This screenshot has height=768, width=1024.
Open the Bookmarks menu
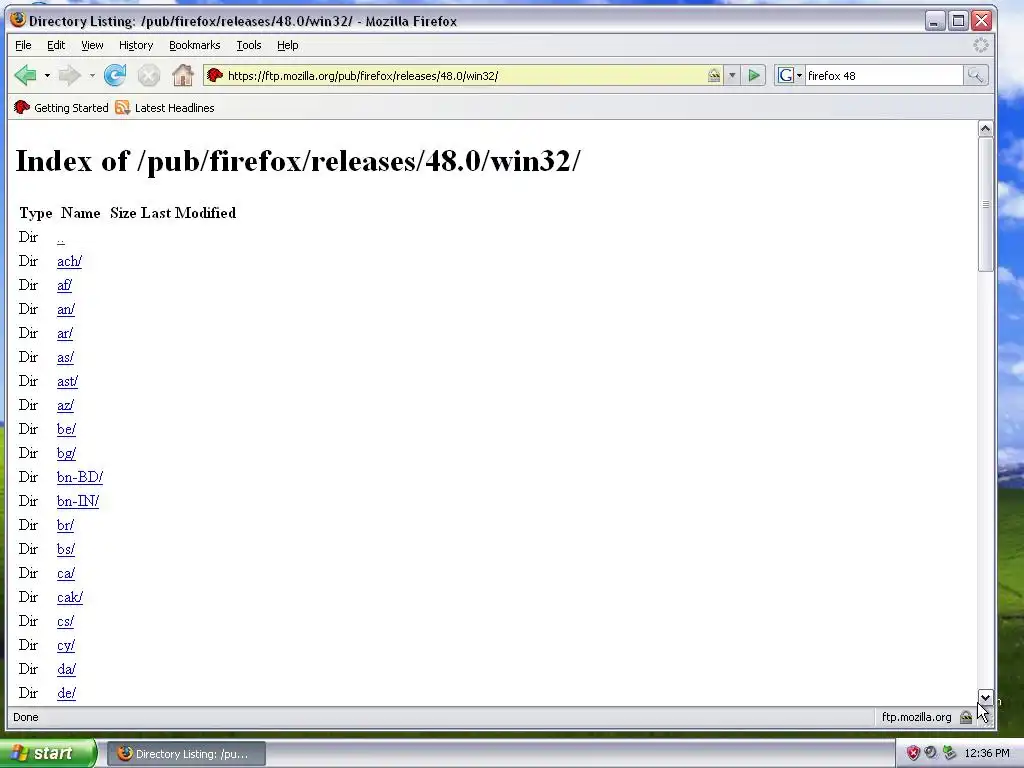pyautogui.click(x=195, y=45)
